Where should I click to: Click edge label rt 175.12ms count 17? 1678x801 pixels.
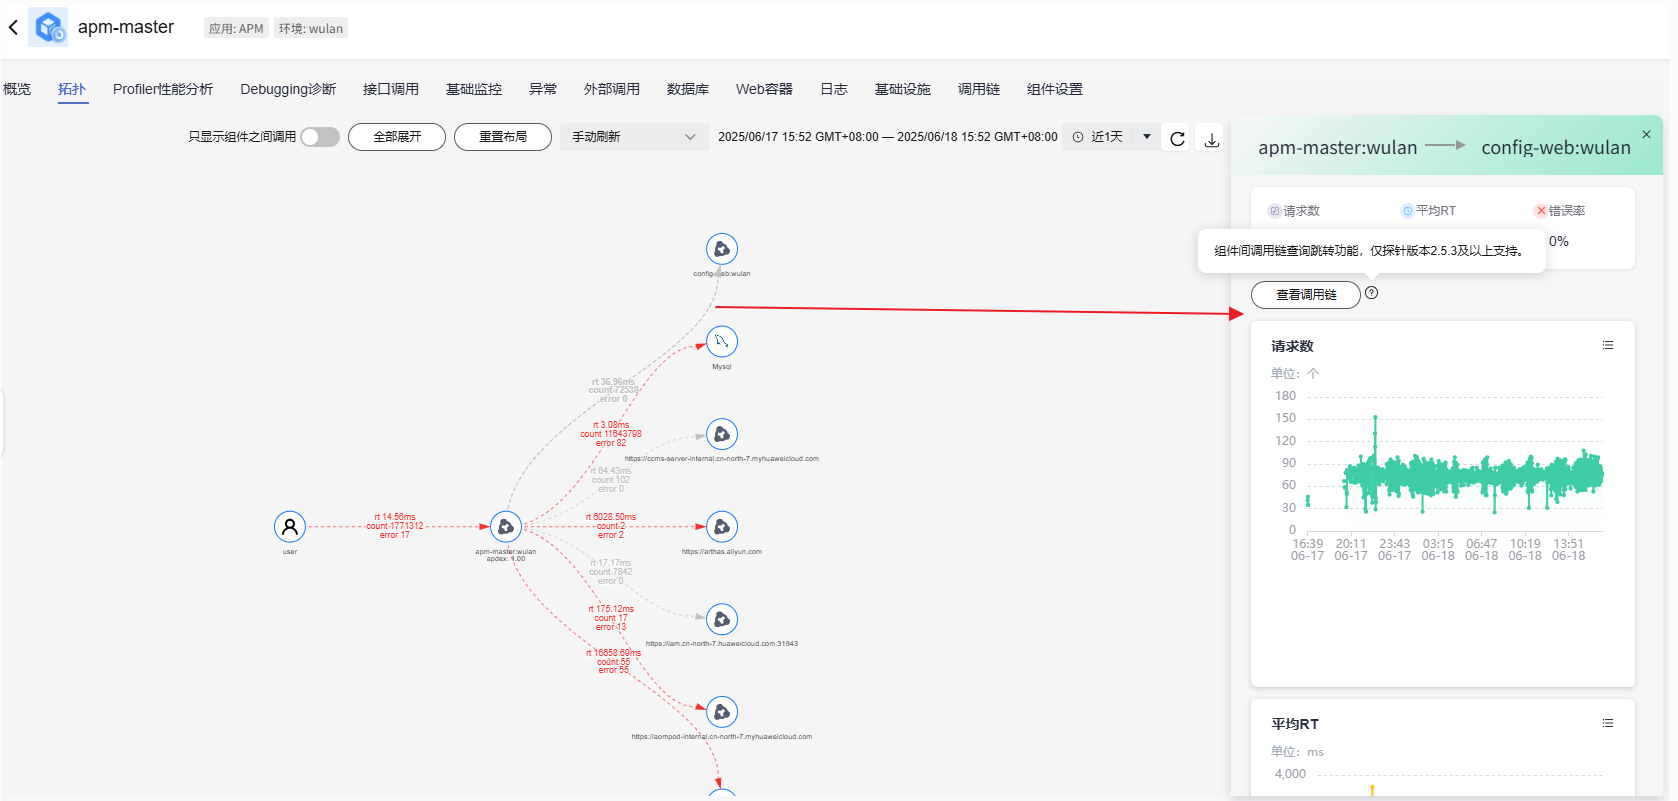(x=611, y=618)
